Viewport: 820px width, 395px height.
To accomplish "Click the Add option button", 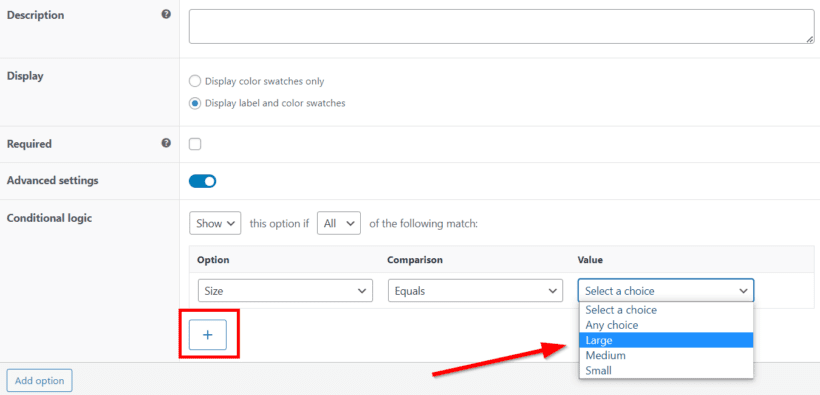I will coord(39,381).
